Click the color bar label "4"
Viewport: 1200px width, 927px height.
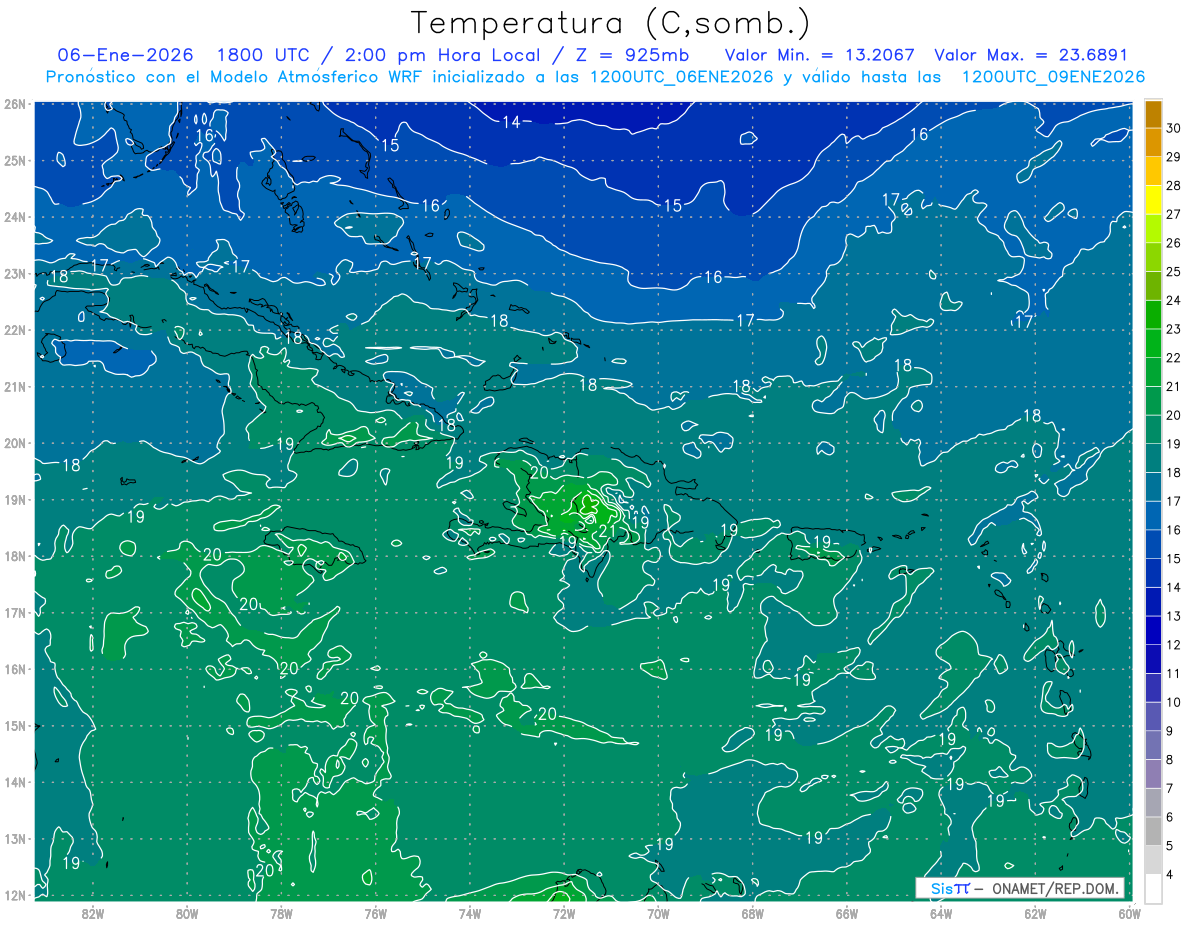(1171, 875)
